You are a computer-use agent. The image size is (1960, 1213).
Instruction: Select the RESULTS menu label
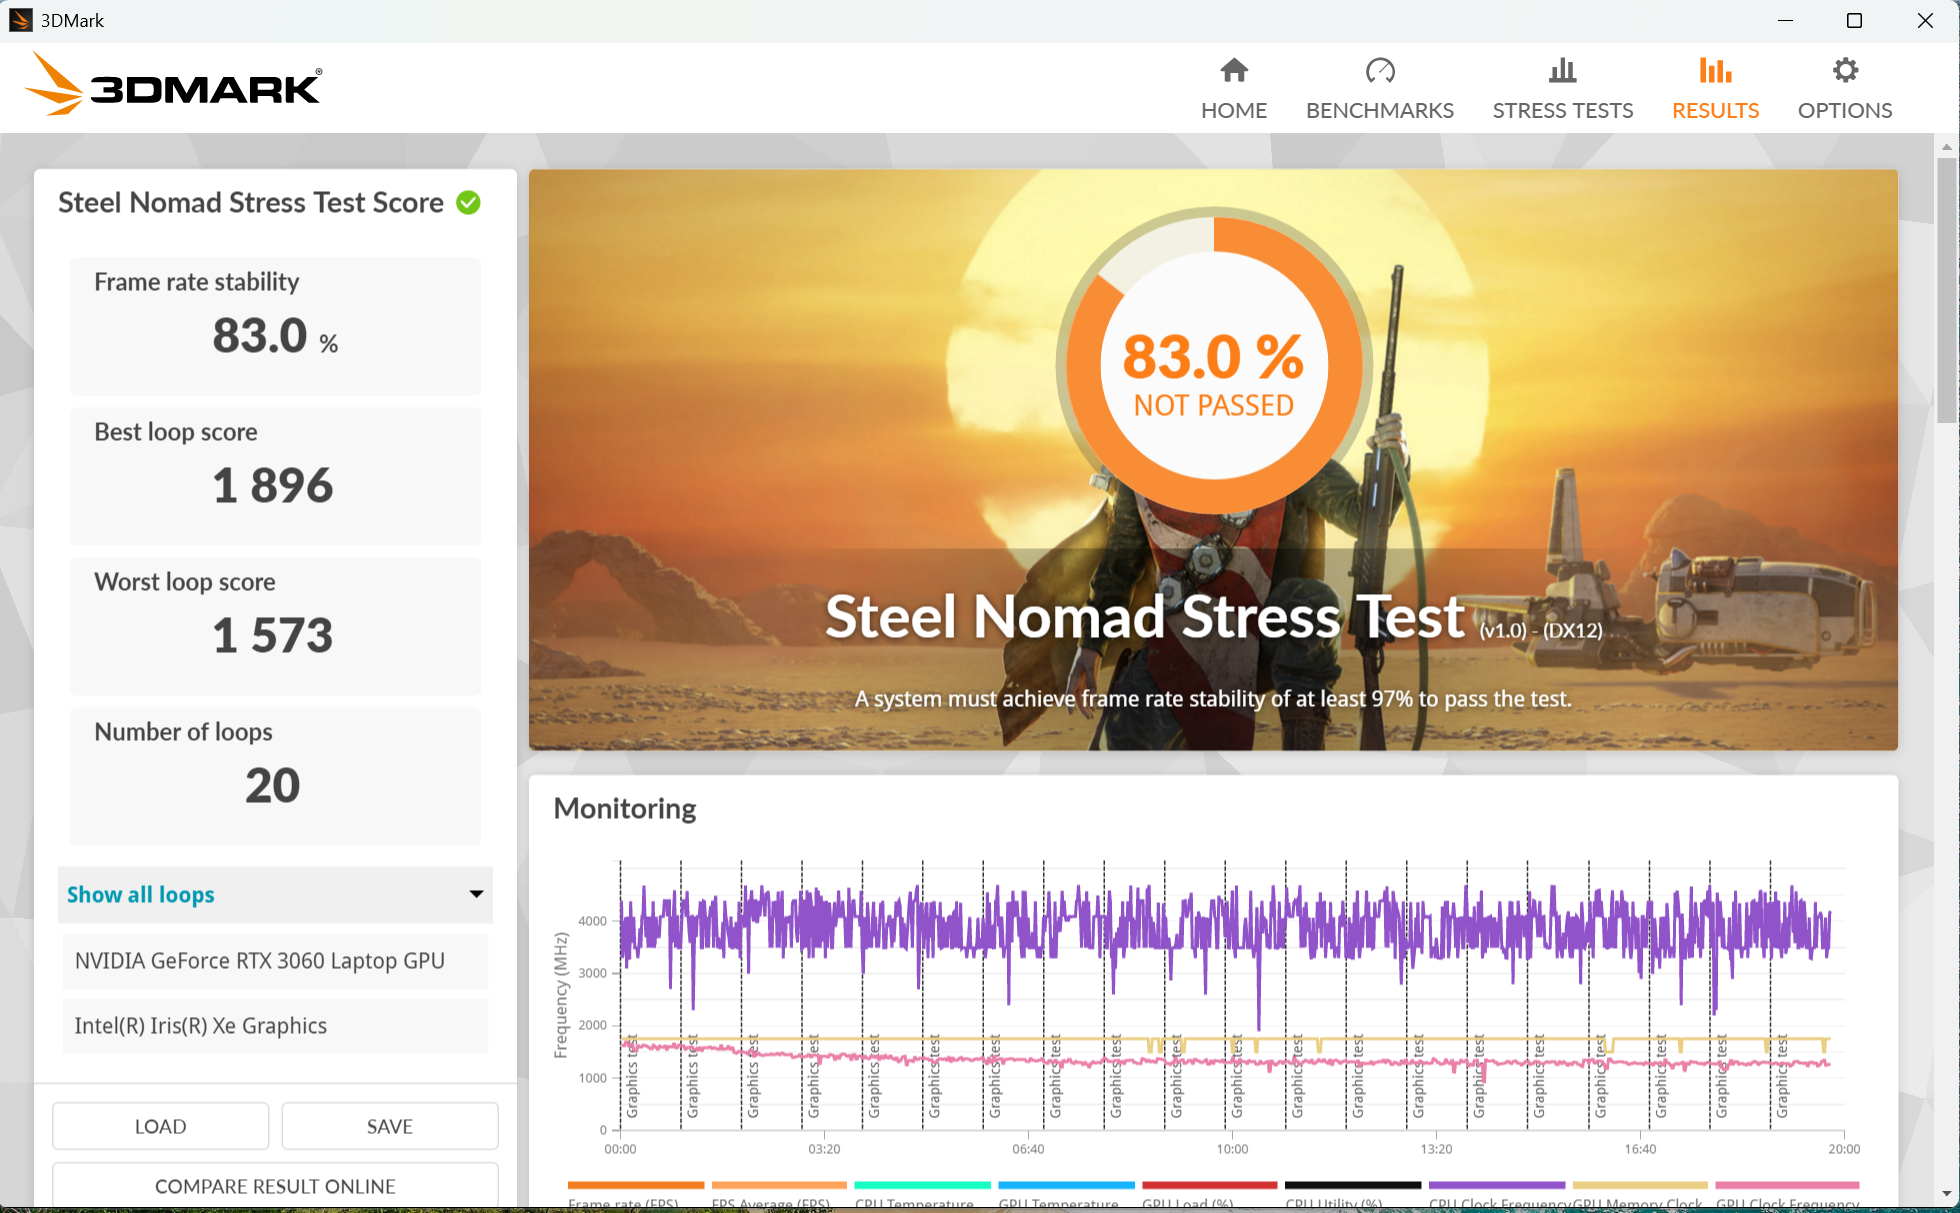point(1715,110)
